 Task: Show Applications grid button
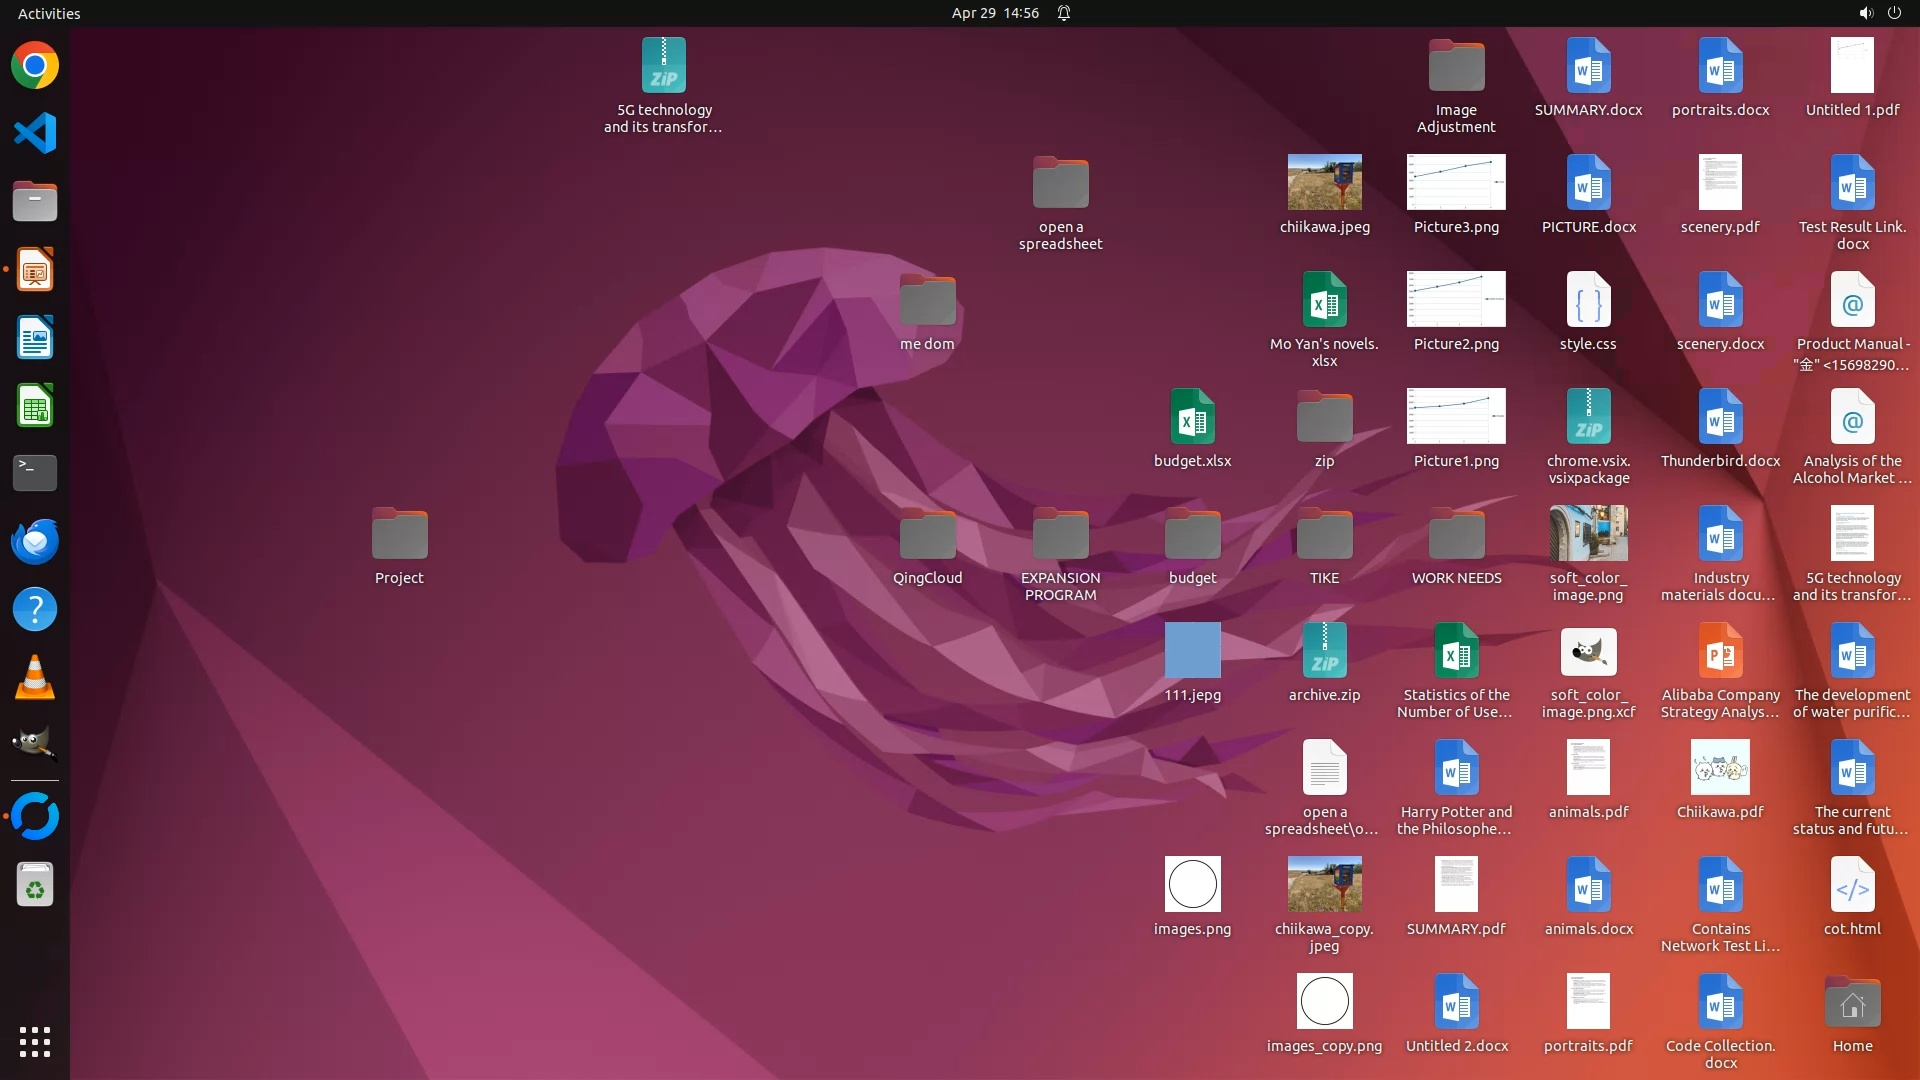tap(35, 1042)
